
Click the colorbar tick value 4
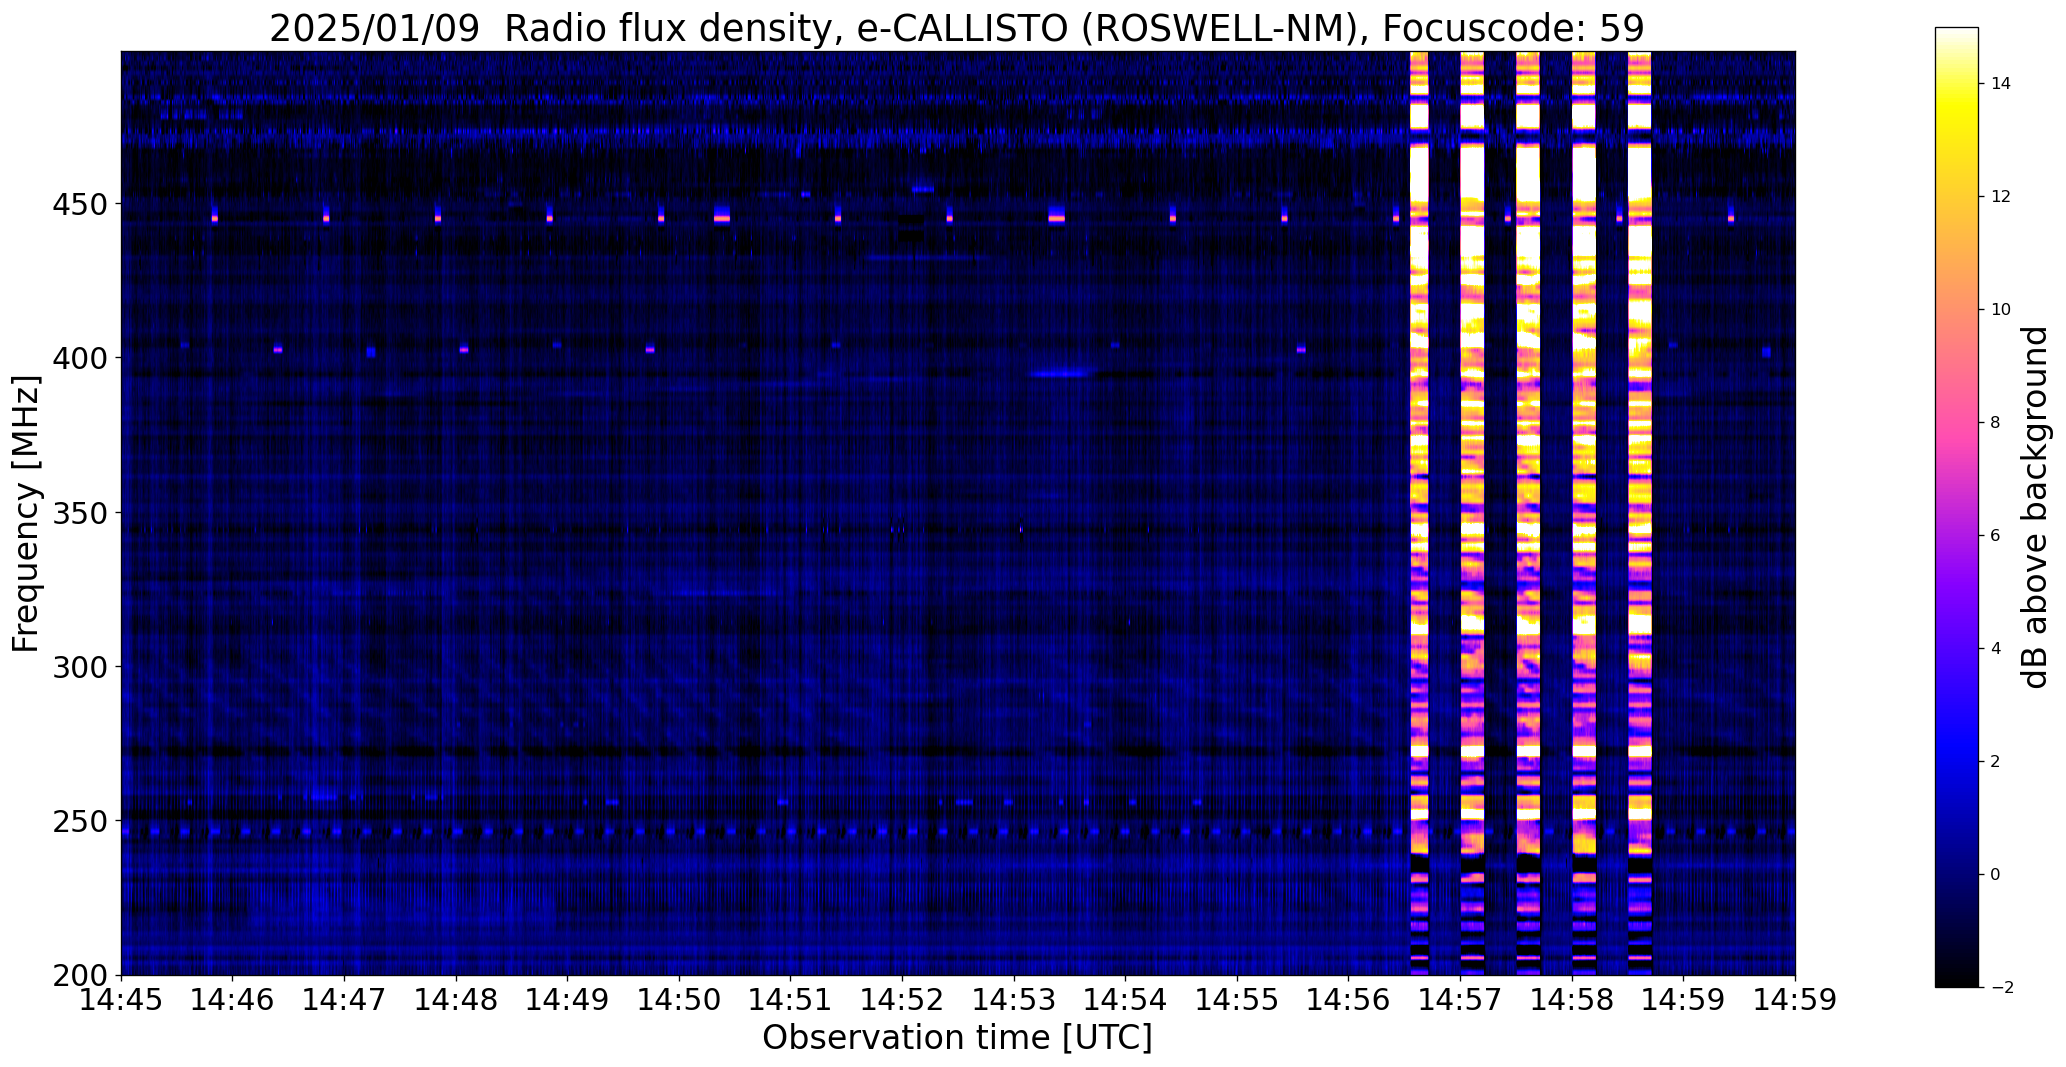coord(1996,649)
